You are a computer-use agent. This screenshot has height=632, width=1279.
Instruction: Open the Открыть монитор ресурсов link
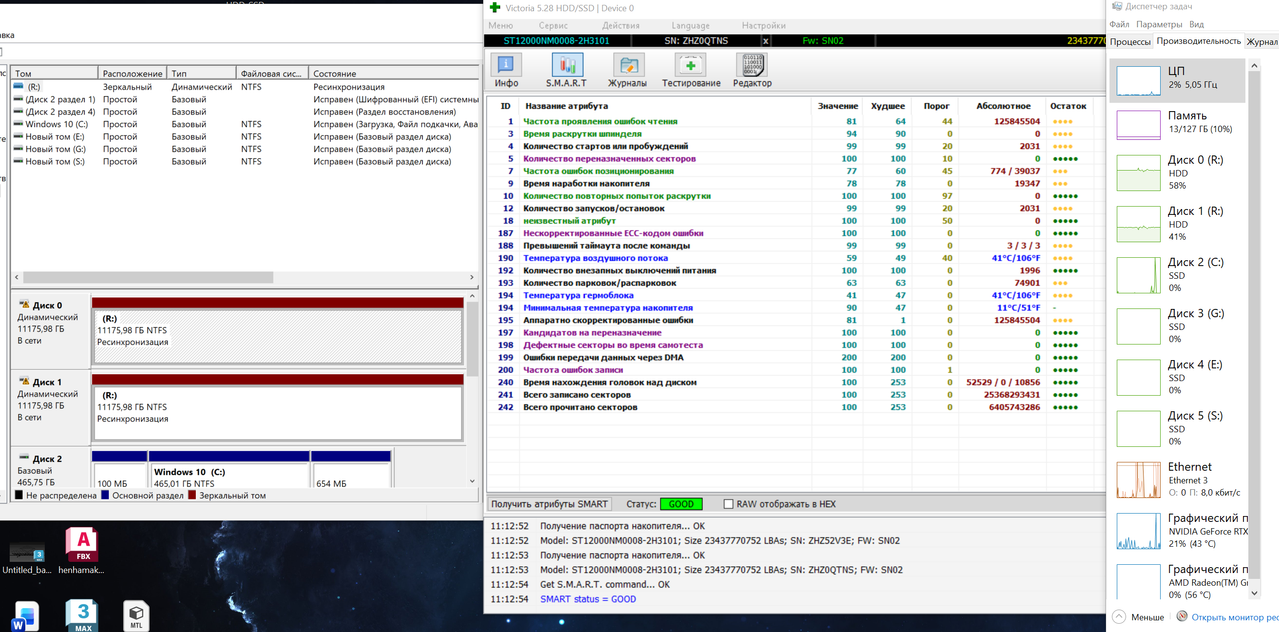(1235, 617)
